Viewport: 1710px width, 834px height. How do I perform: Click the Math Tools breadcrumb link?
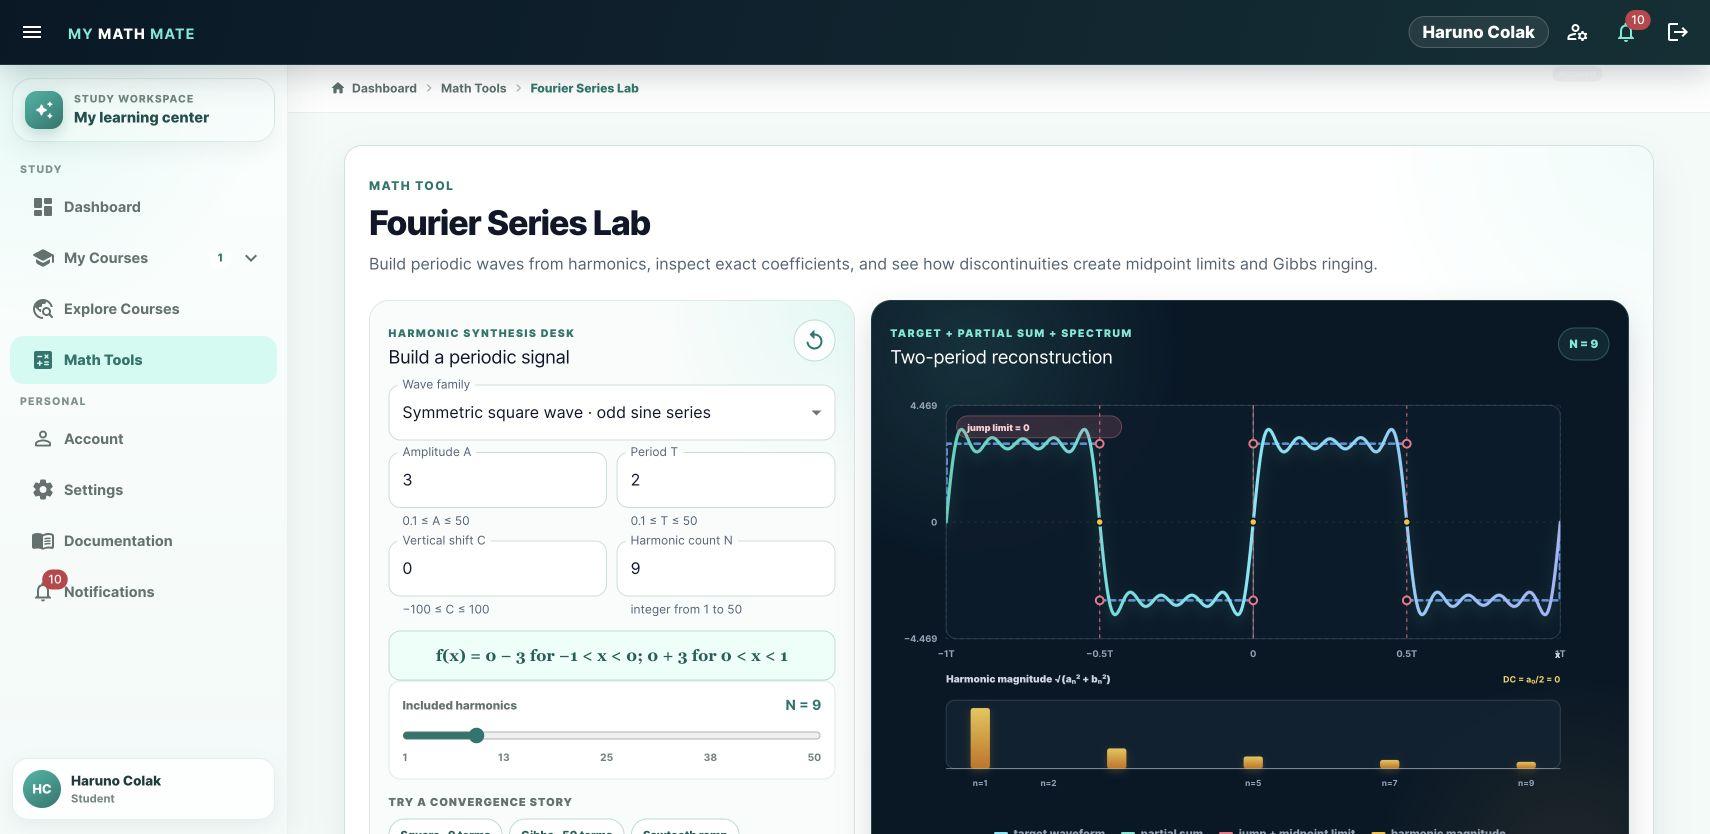473,88
